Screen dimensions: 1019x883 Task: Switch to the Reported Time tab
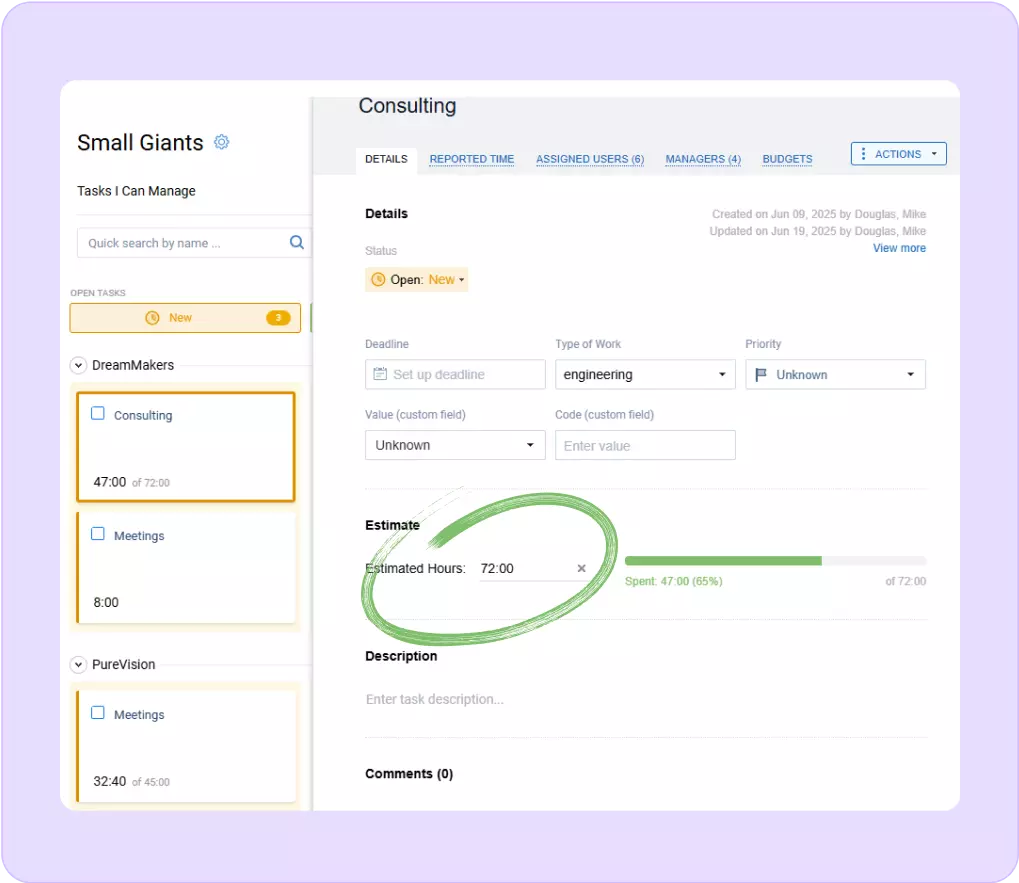click(471, 159)
